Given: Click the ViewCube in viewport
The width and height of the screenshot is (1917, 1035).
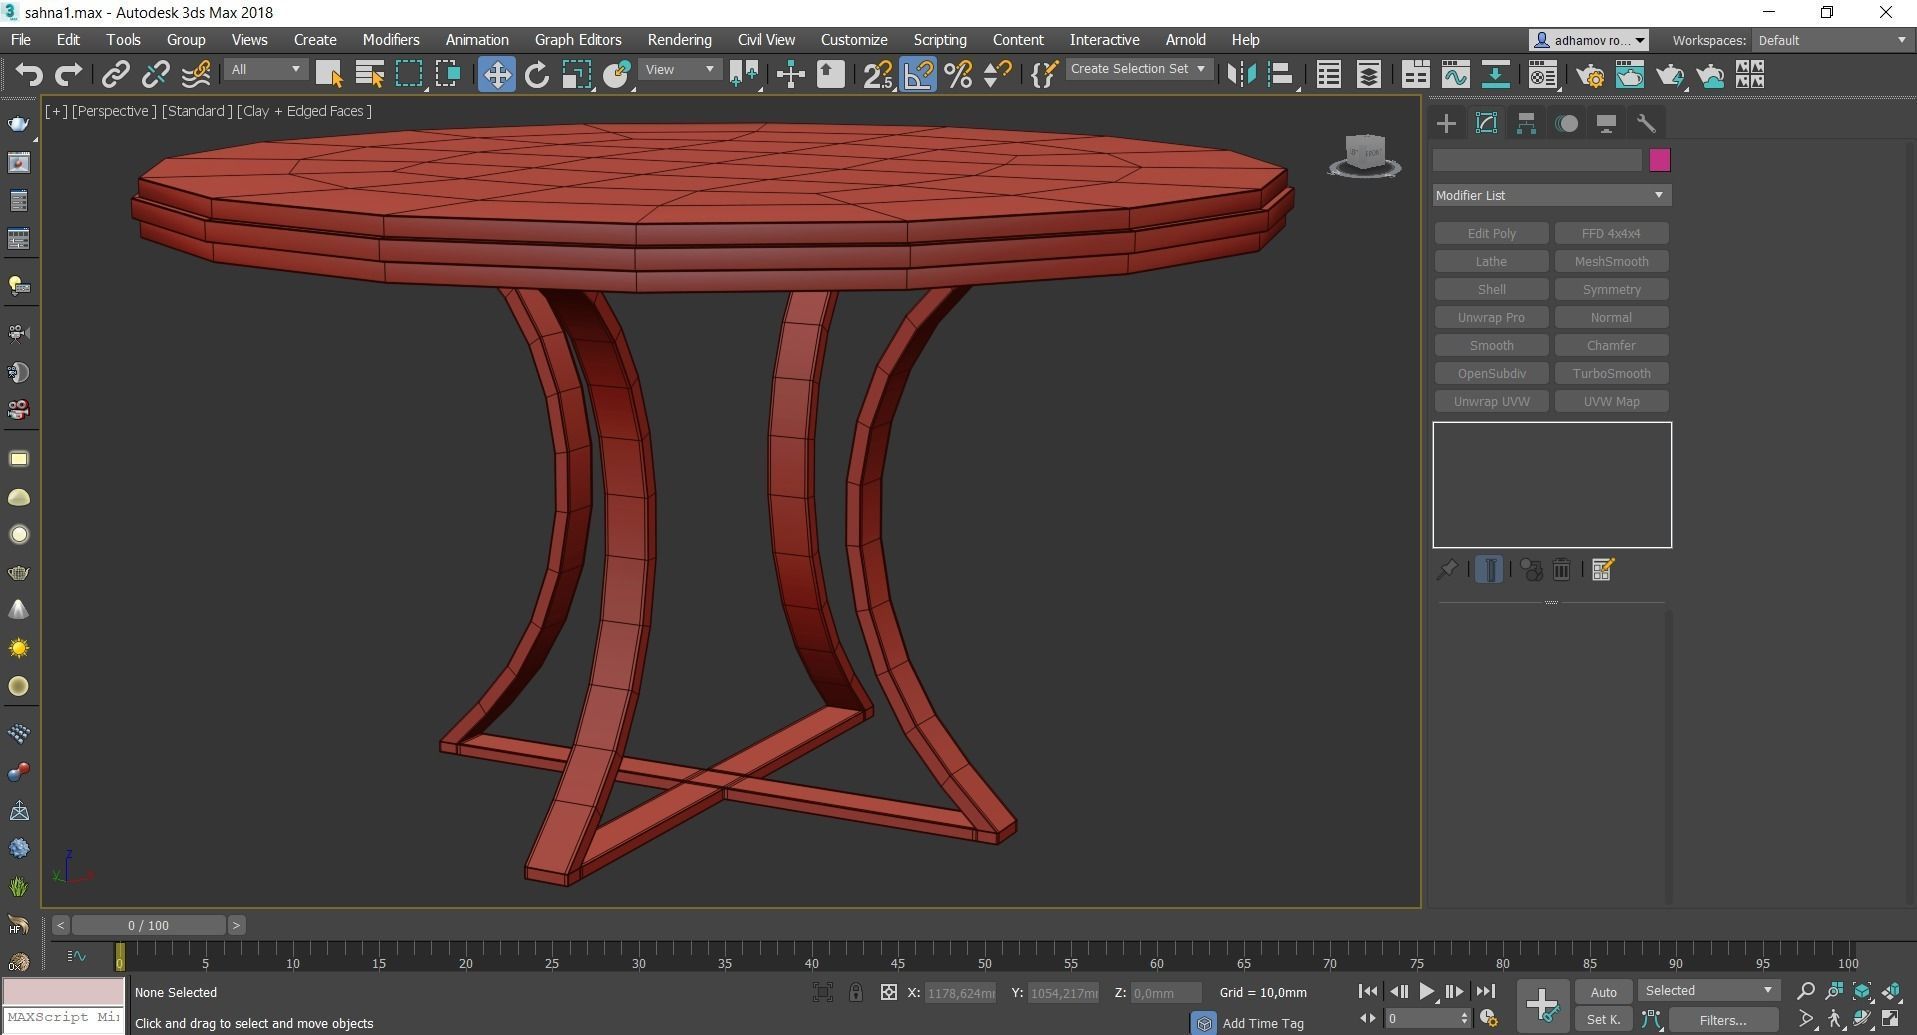Looking at the screenshot, I should click(1364, 156).
